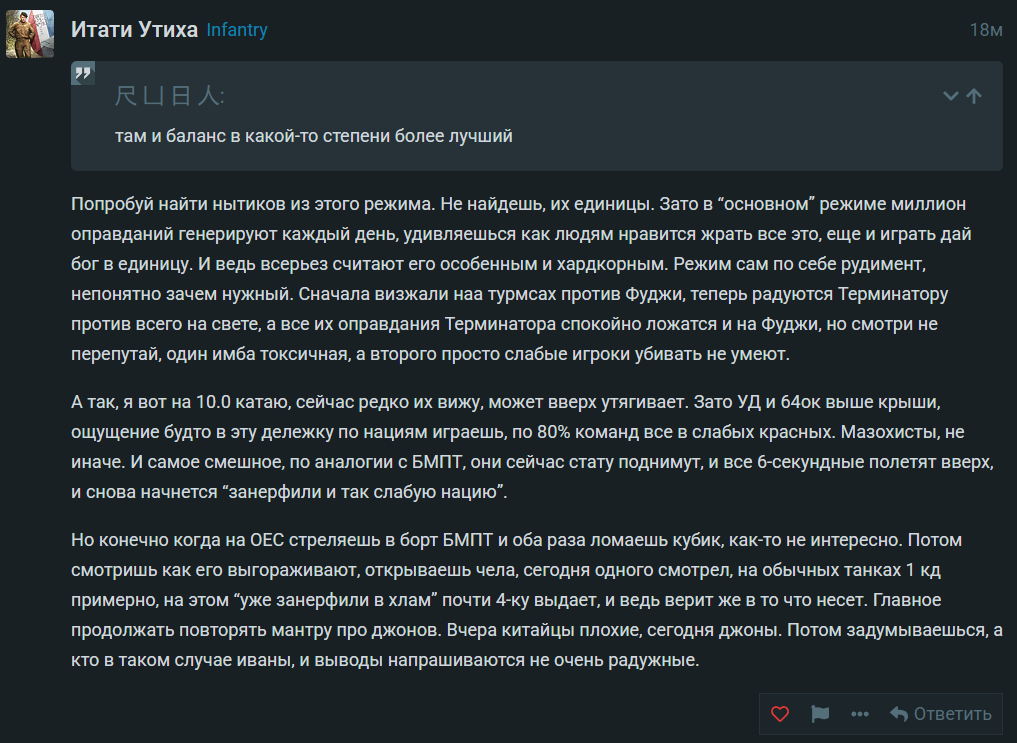
Task: Click the Infantry user title
Action: (x=237, y=30)
